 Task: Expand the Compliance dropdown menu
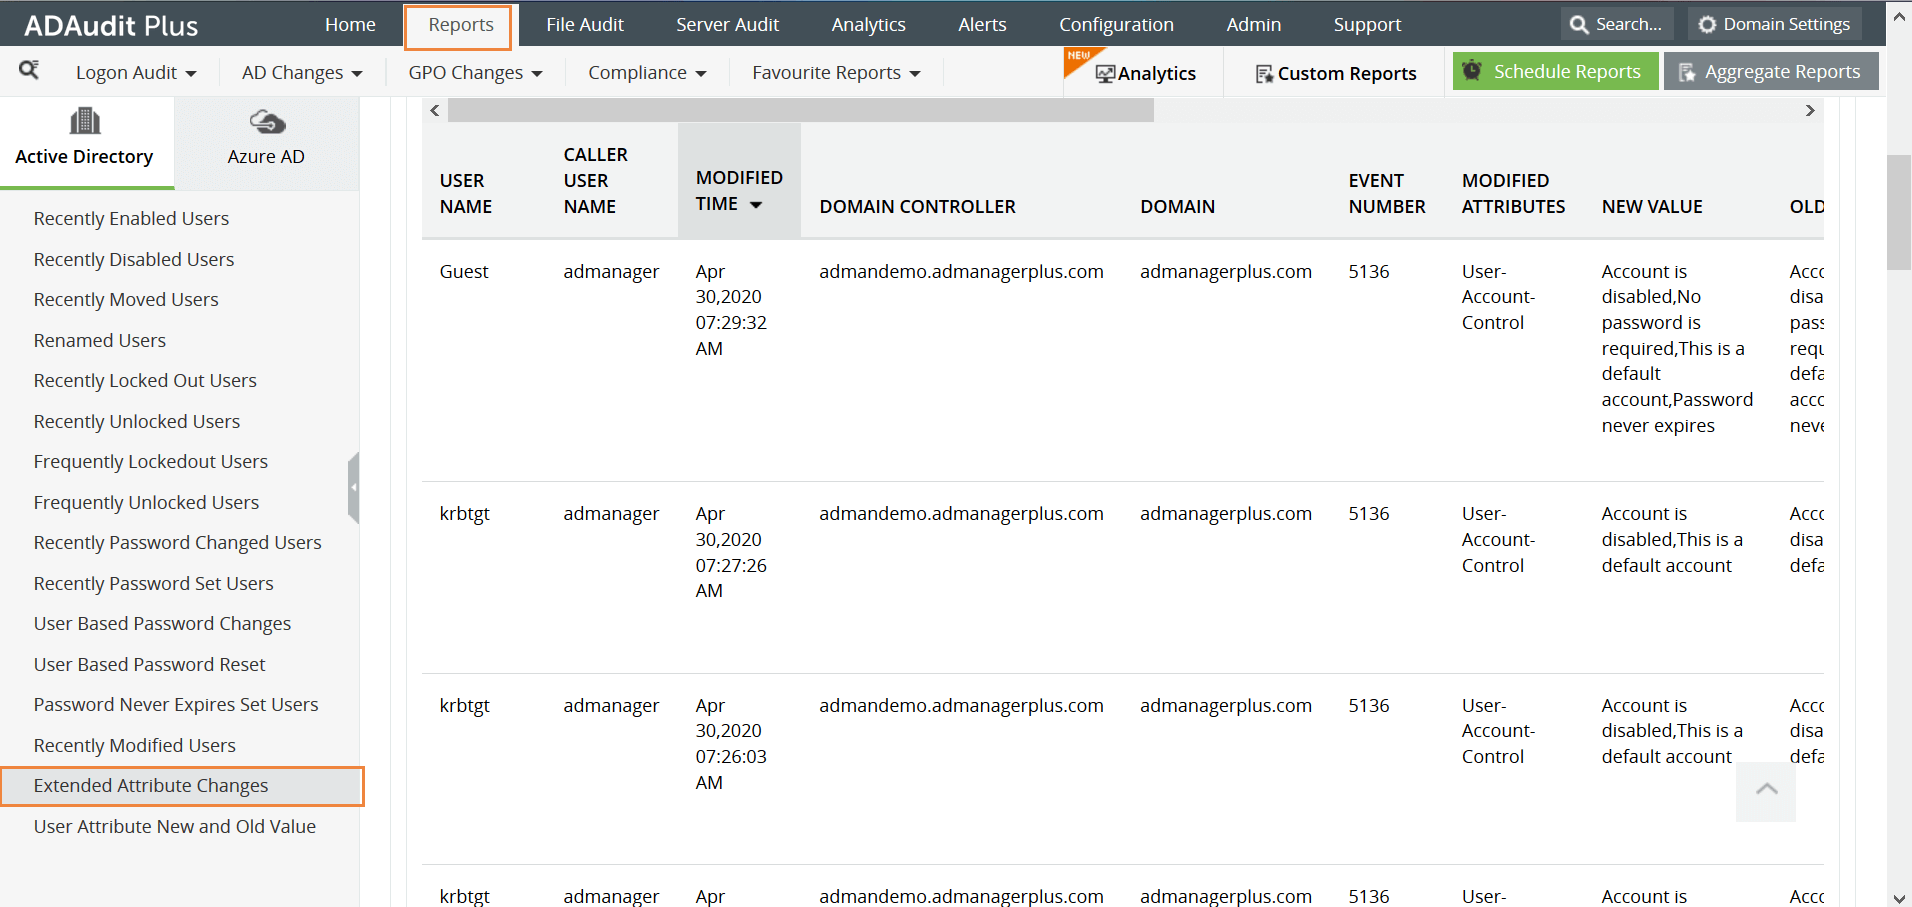pyautogui.click(x=647, y=73)
